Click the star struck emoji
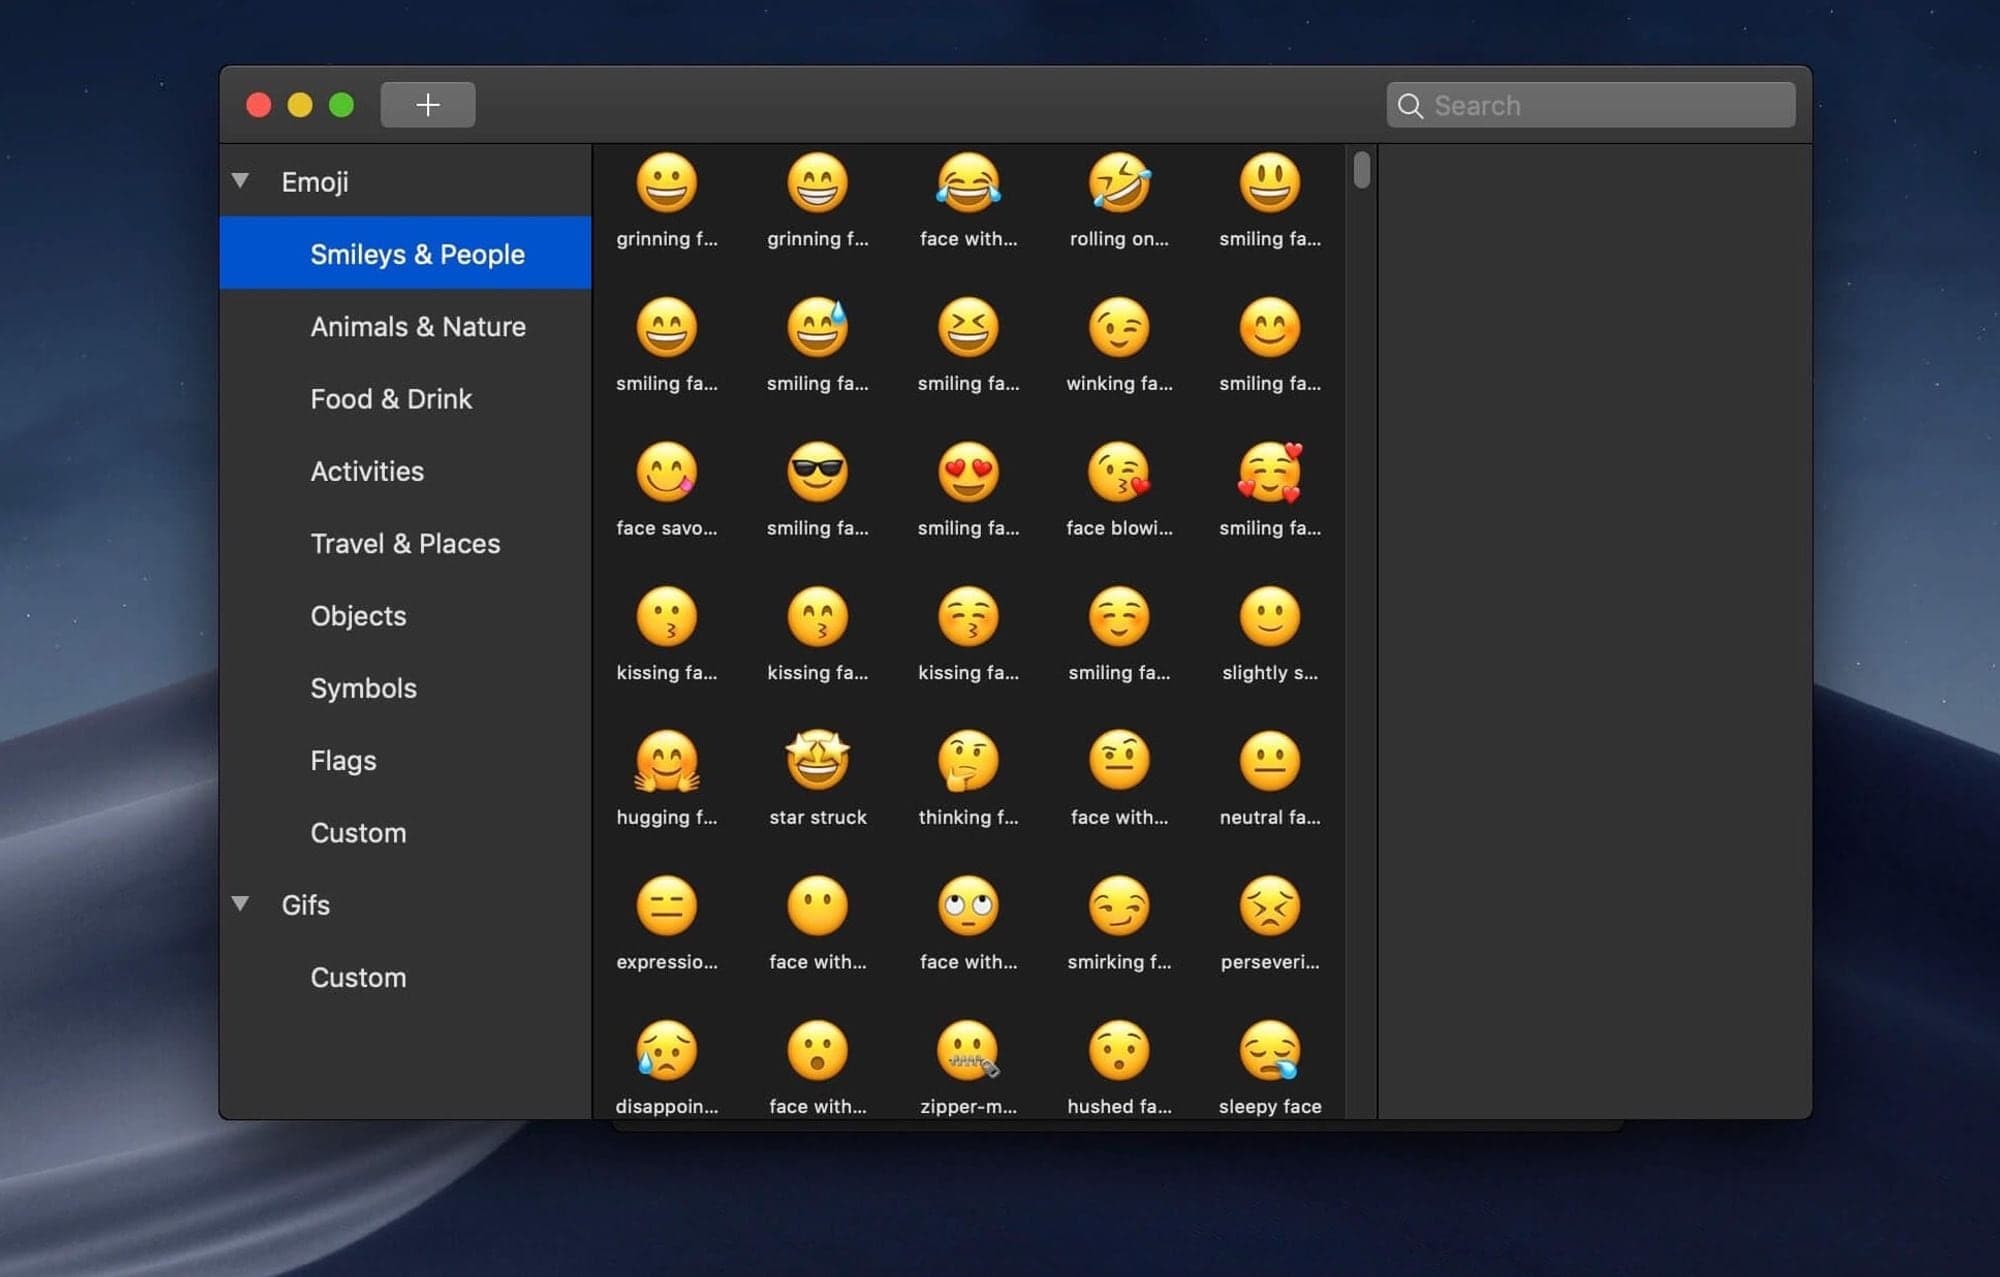 coord(817,761)
